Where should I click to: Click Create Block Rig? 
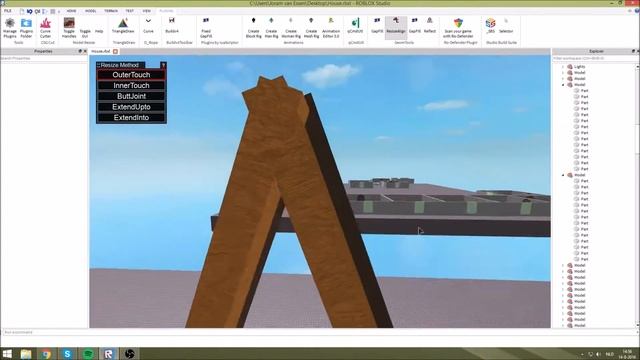tap(253, 28)
